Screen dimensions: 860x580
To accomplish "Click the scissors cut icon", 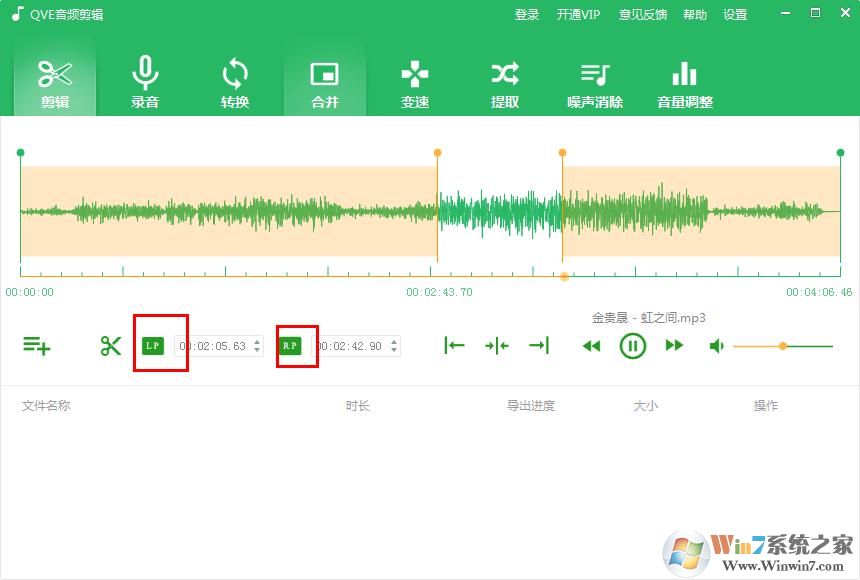I will point(111,345).
